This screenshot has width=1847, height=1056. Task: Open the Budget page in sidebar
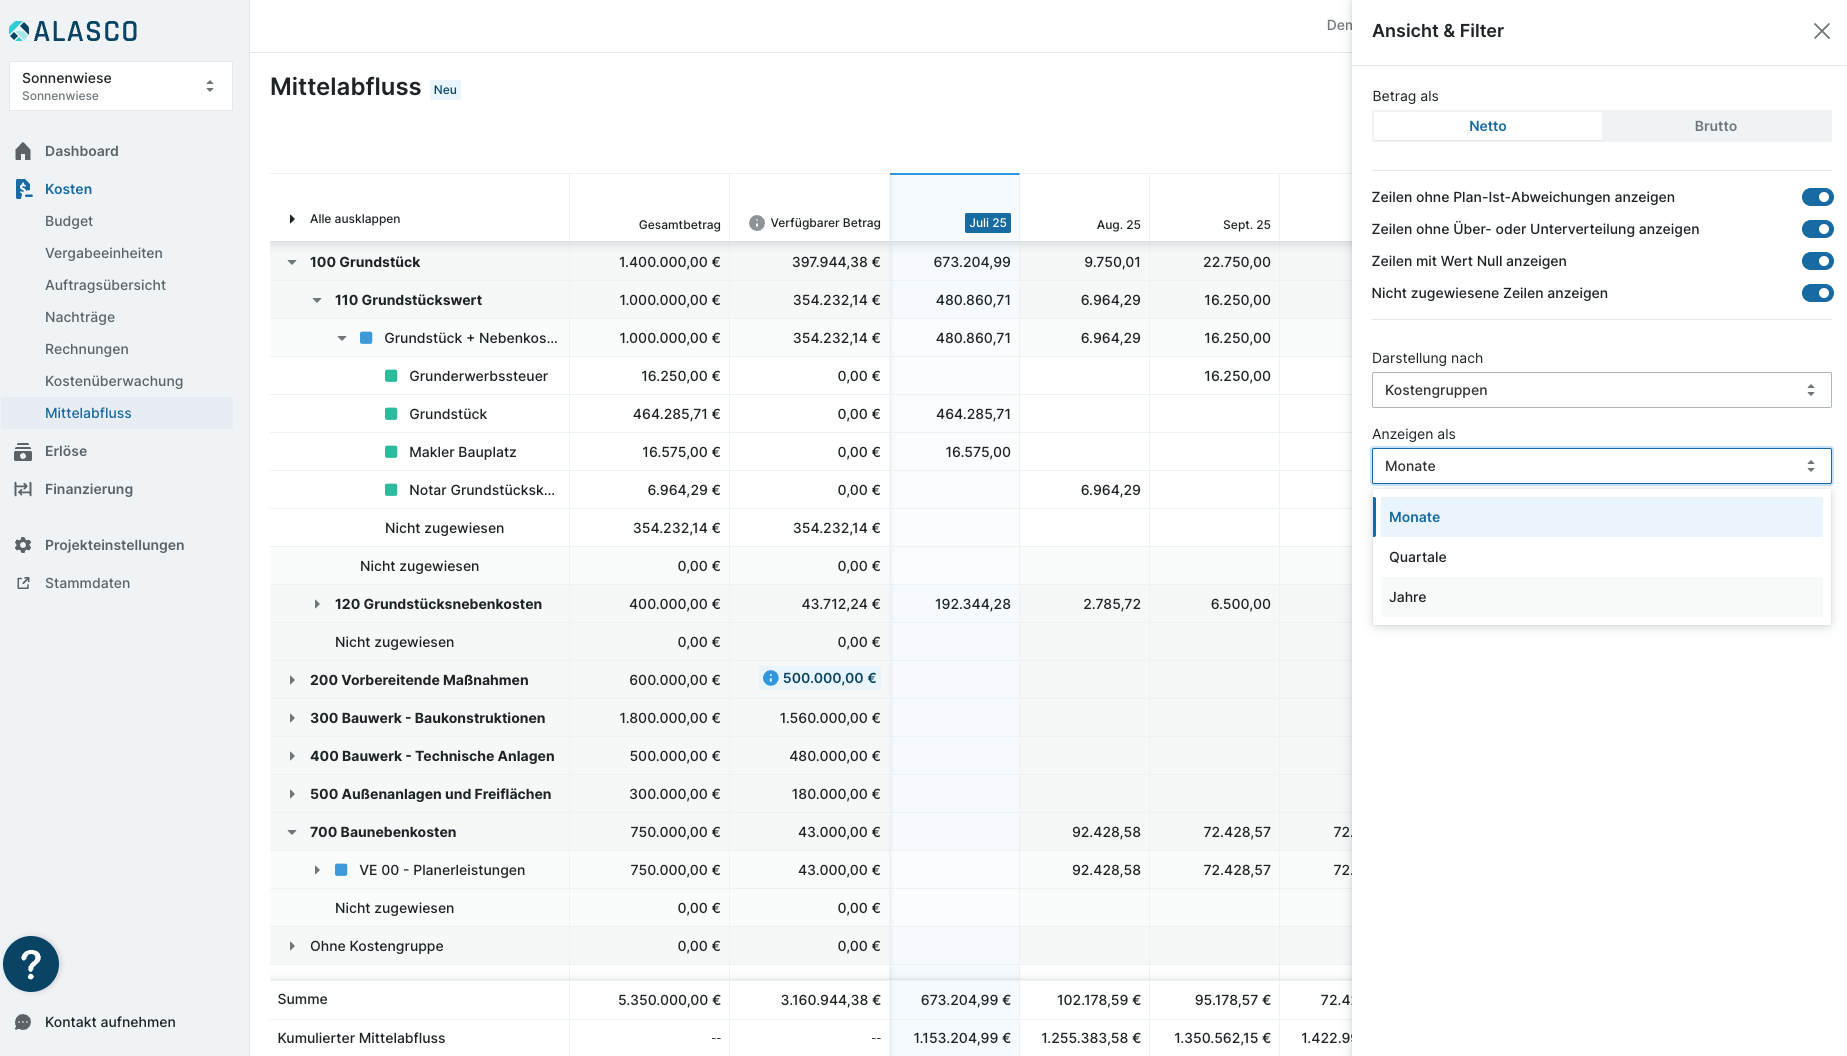69,221
